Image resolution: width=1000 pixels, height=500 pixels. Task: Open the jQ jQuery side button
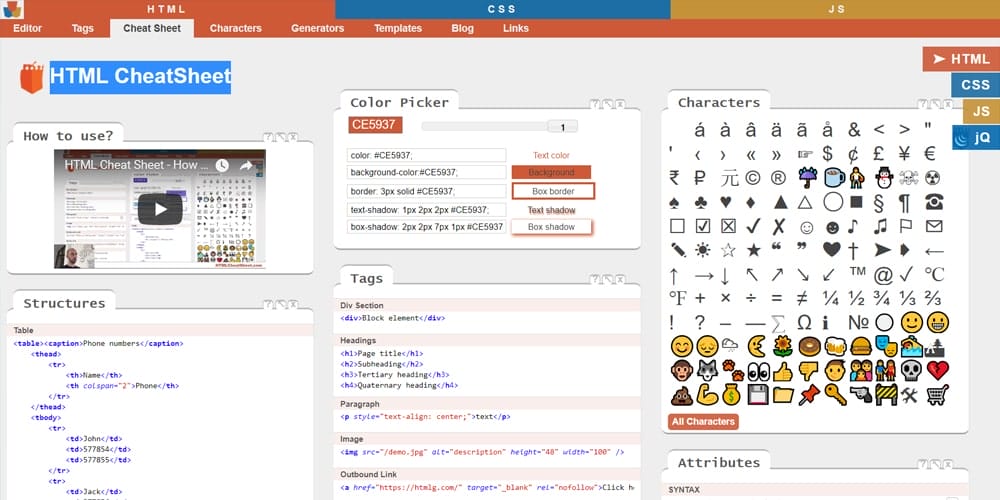coord(976,137)
